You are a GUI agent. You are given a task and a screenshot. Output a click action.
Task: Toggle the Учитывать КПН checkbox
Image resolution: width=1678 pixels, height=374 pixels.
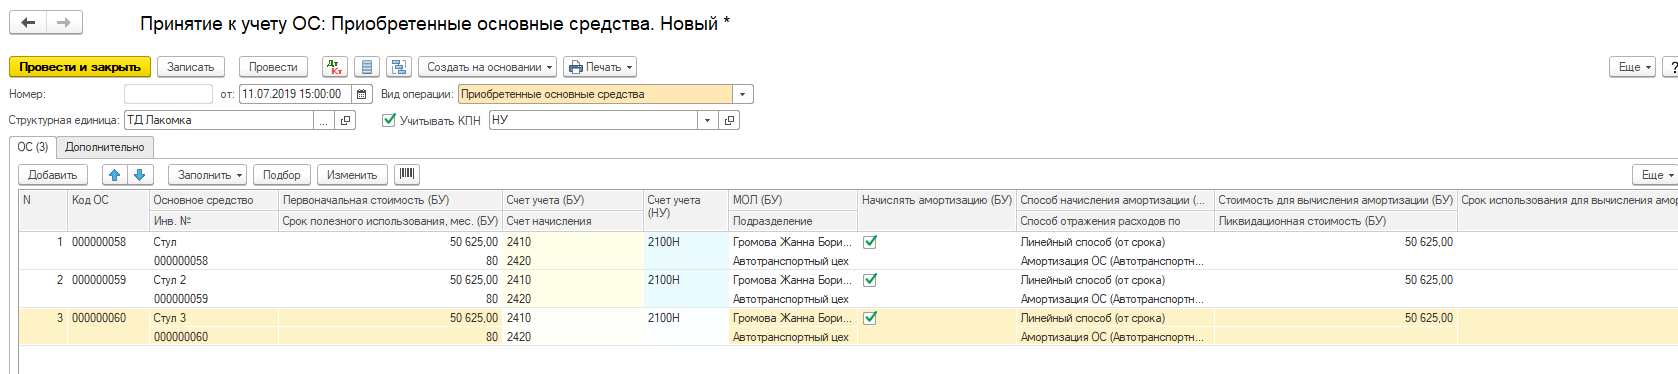[389, 120]
